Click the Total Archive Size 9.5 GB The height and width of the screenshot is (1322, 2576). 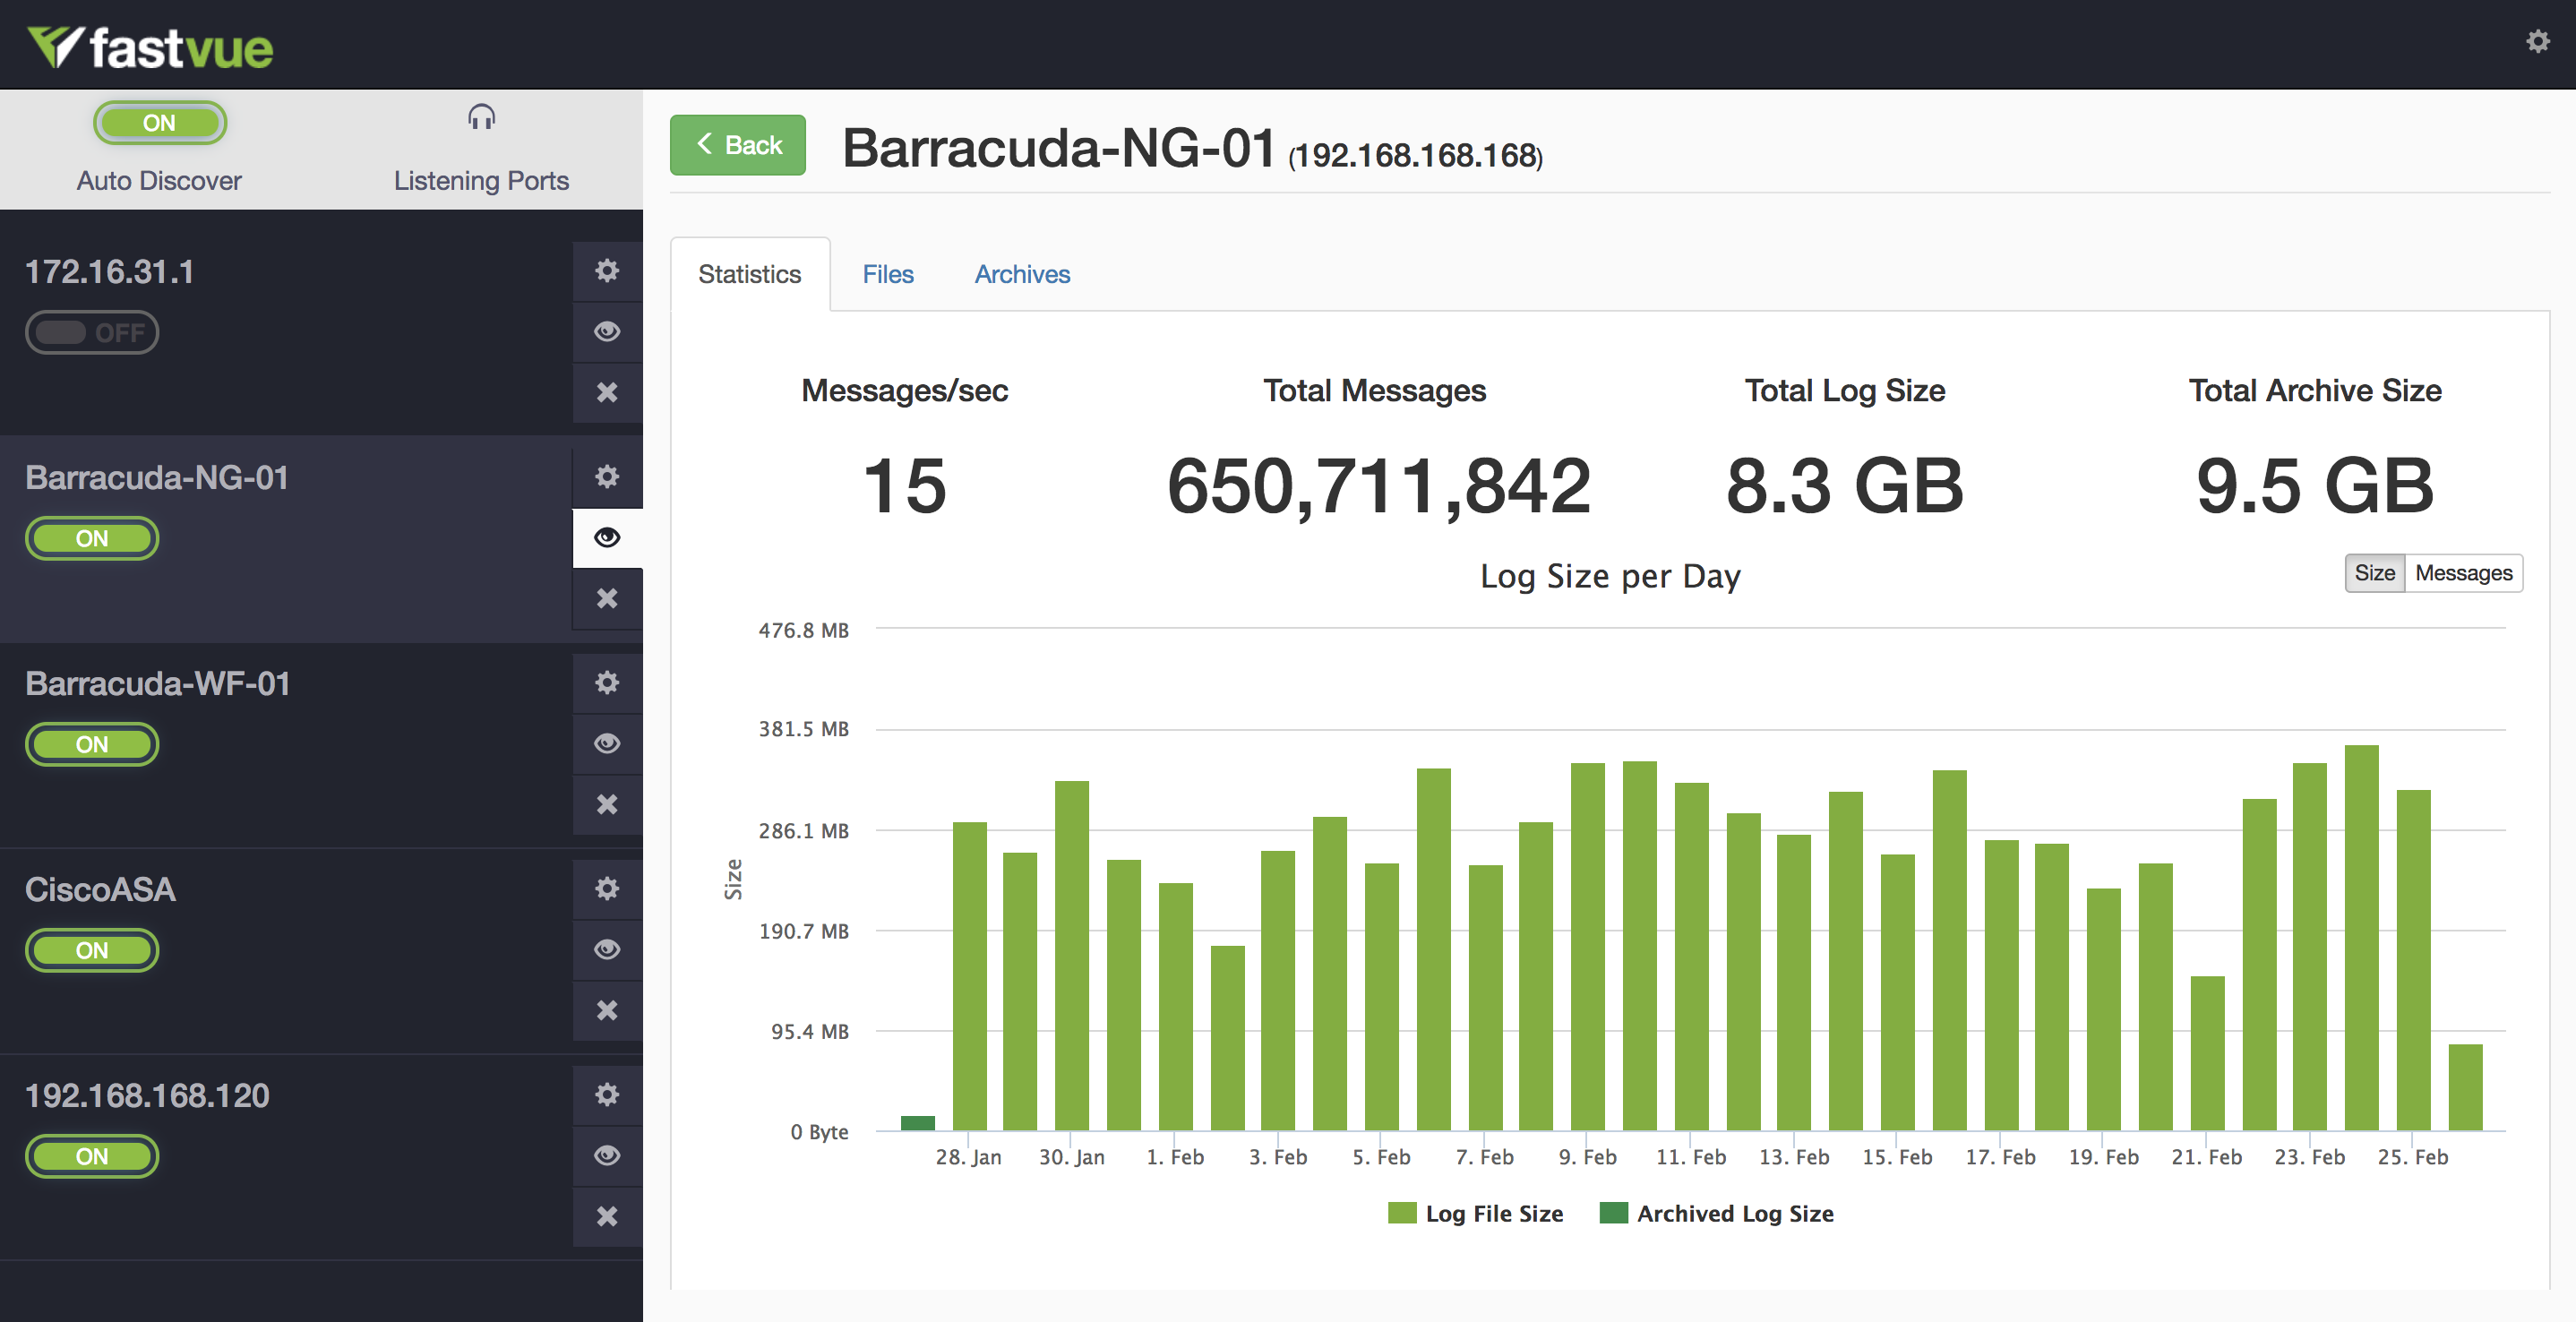pyautogui.click(x=2315, y=486)
